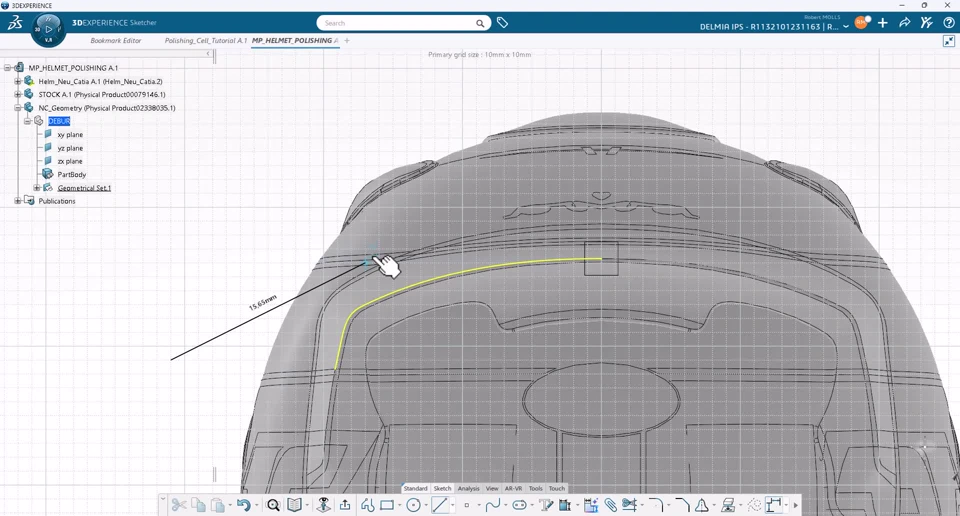
Task: Collapse the MP_HELMET_POLISHING A.1 root node
Action: (7, 68)
